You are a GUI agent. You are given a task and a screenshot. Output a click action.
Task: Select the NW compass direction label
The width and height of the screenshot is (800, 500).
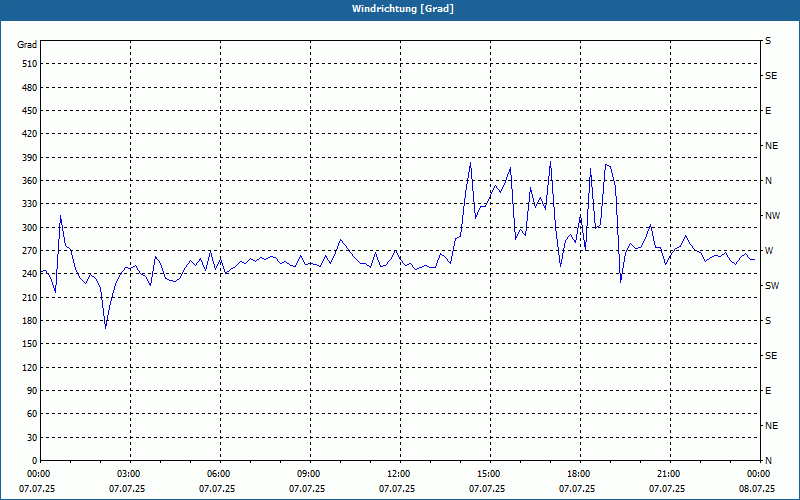pyautogui.click(x=772, y=216)
